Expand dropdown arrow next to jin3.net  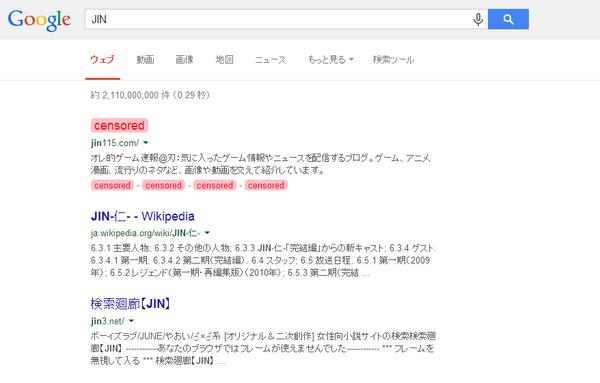pos(131,321)
